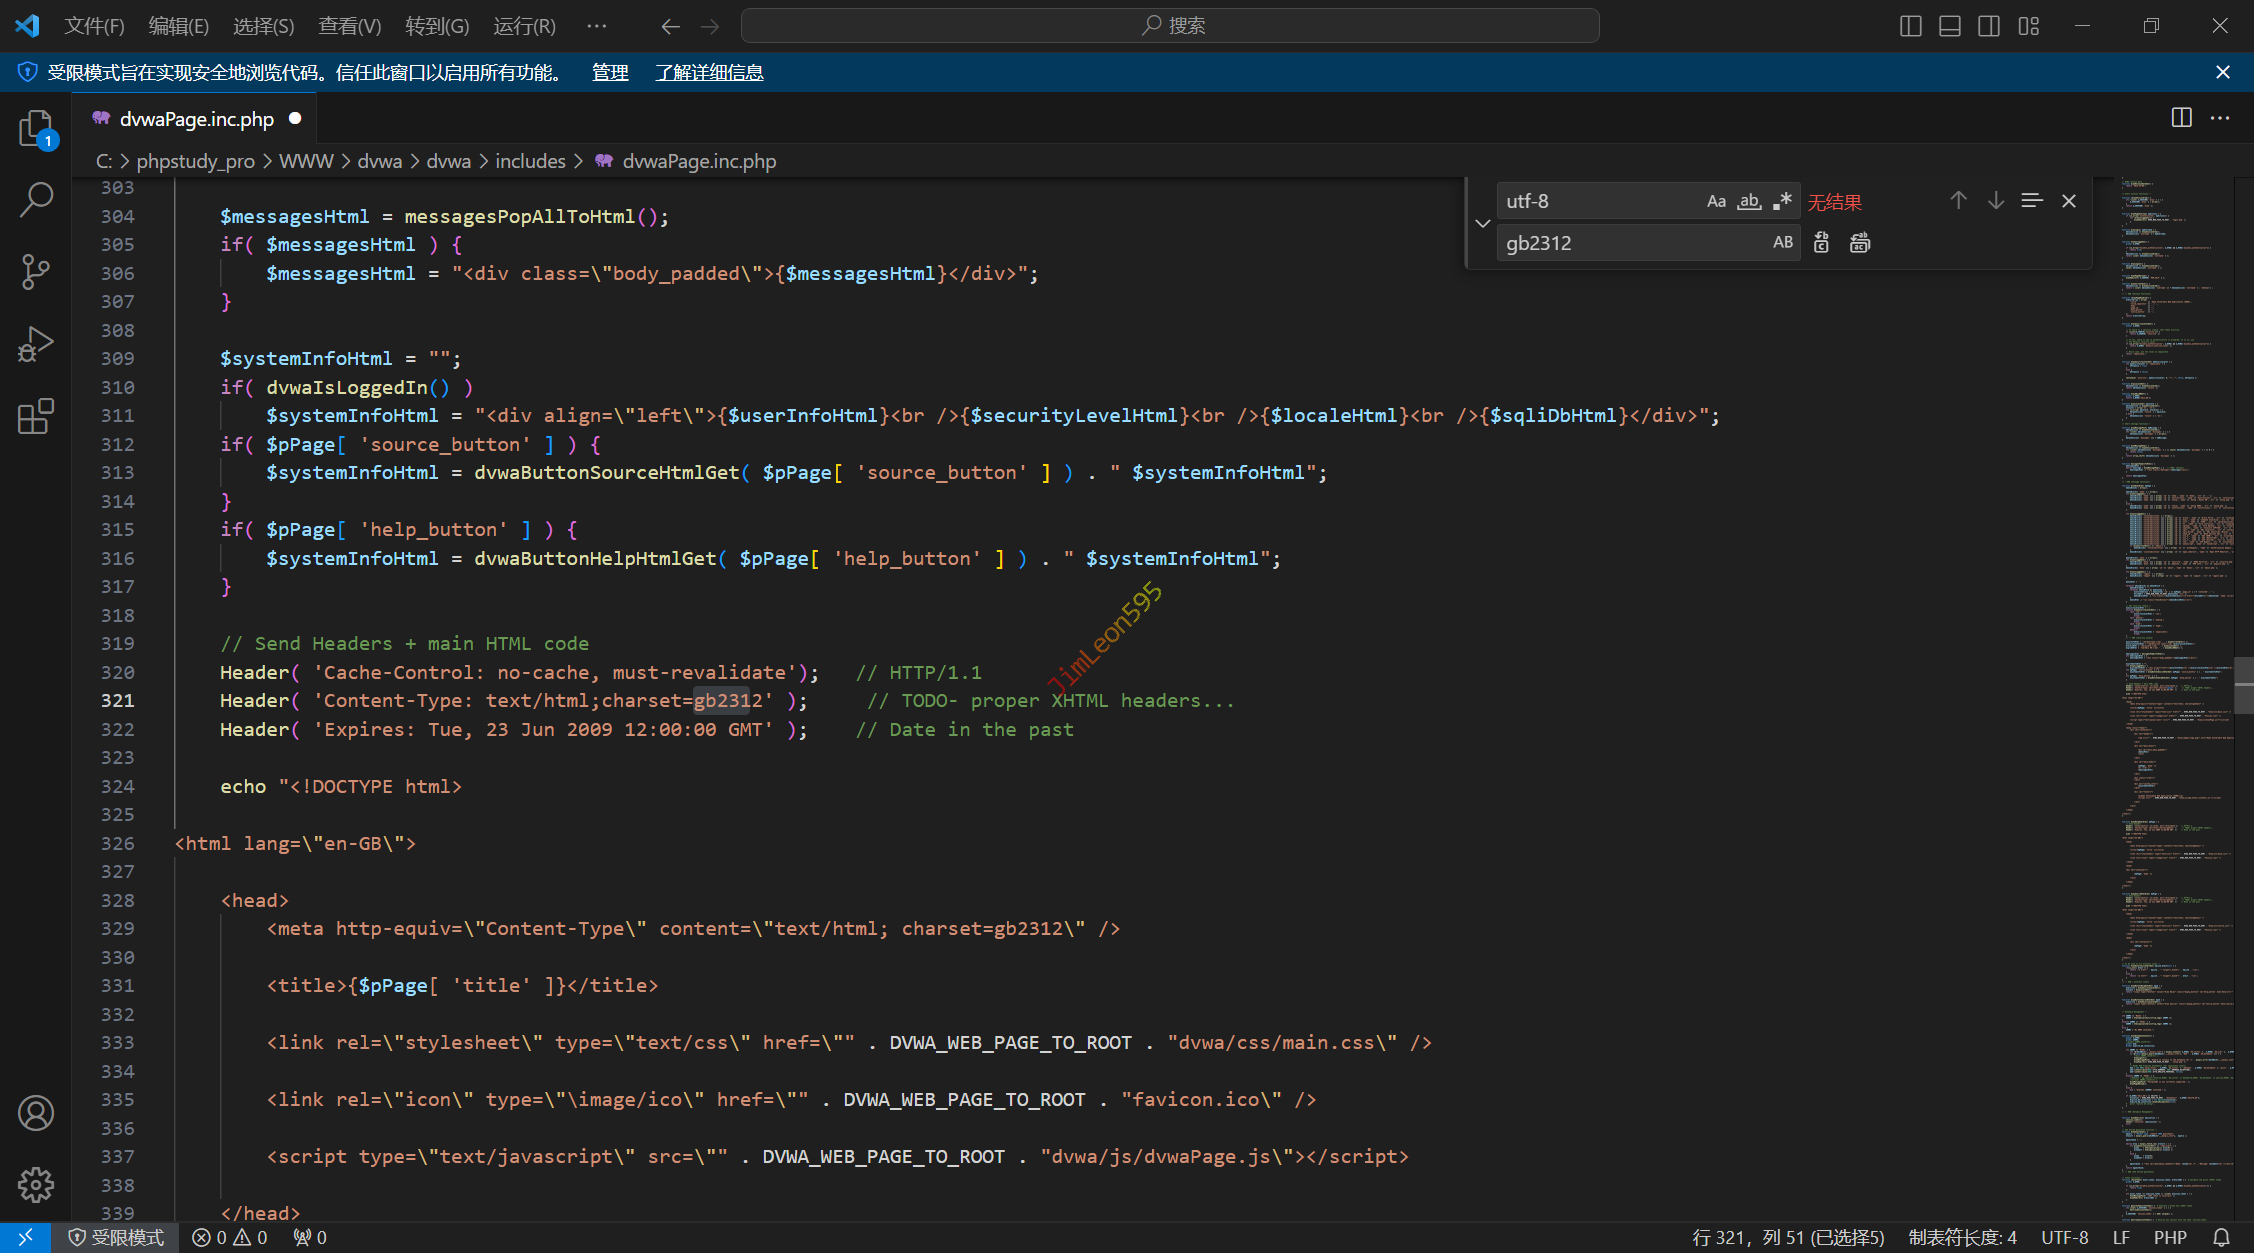This screenshot has height=1253, width=2254.
Task: Split the editor to the right
Action: 2181,118
